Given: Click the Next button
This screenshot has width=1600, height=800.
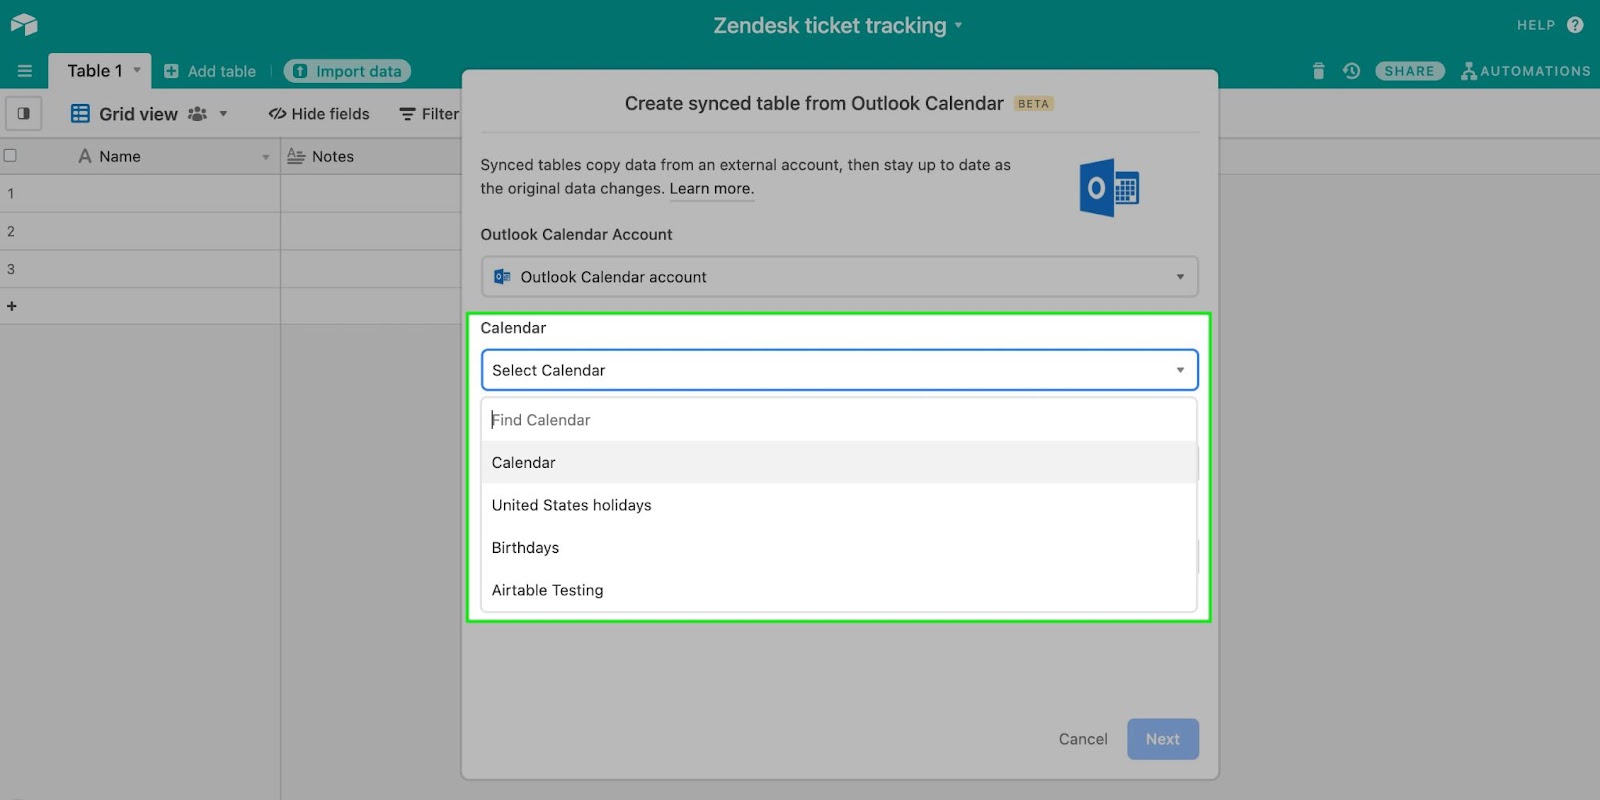Looking at the screenshot, I should click(x=1163, y=739).
